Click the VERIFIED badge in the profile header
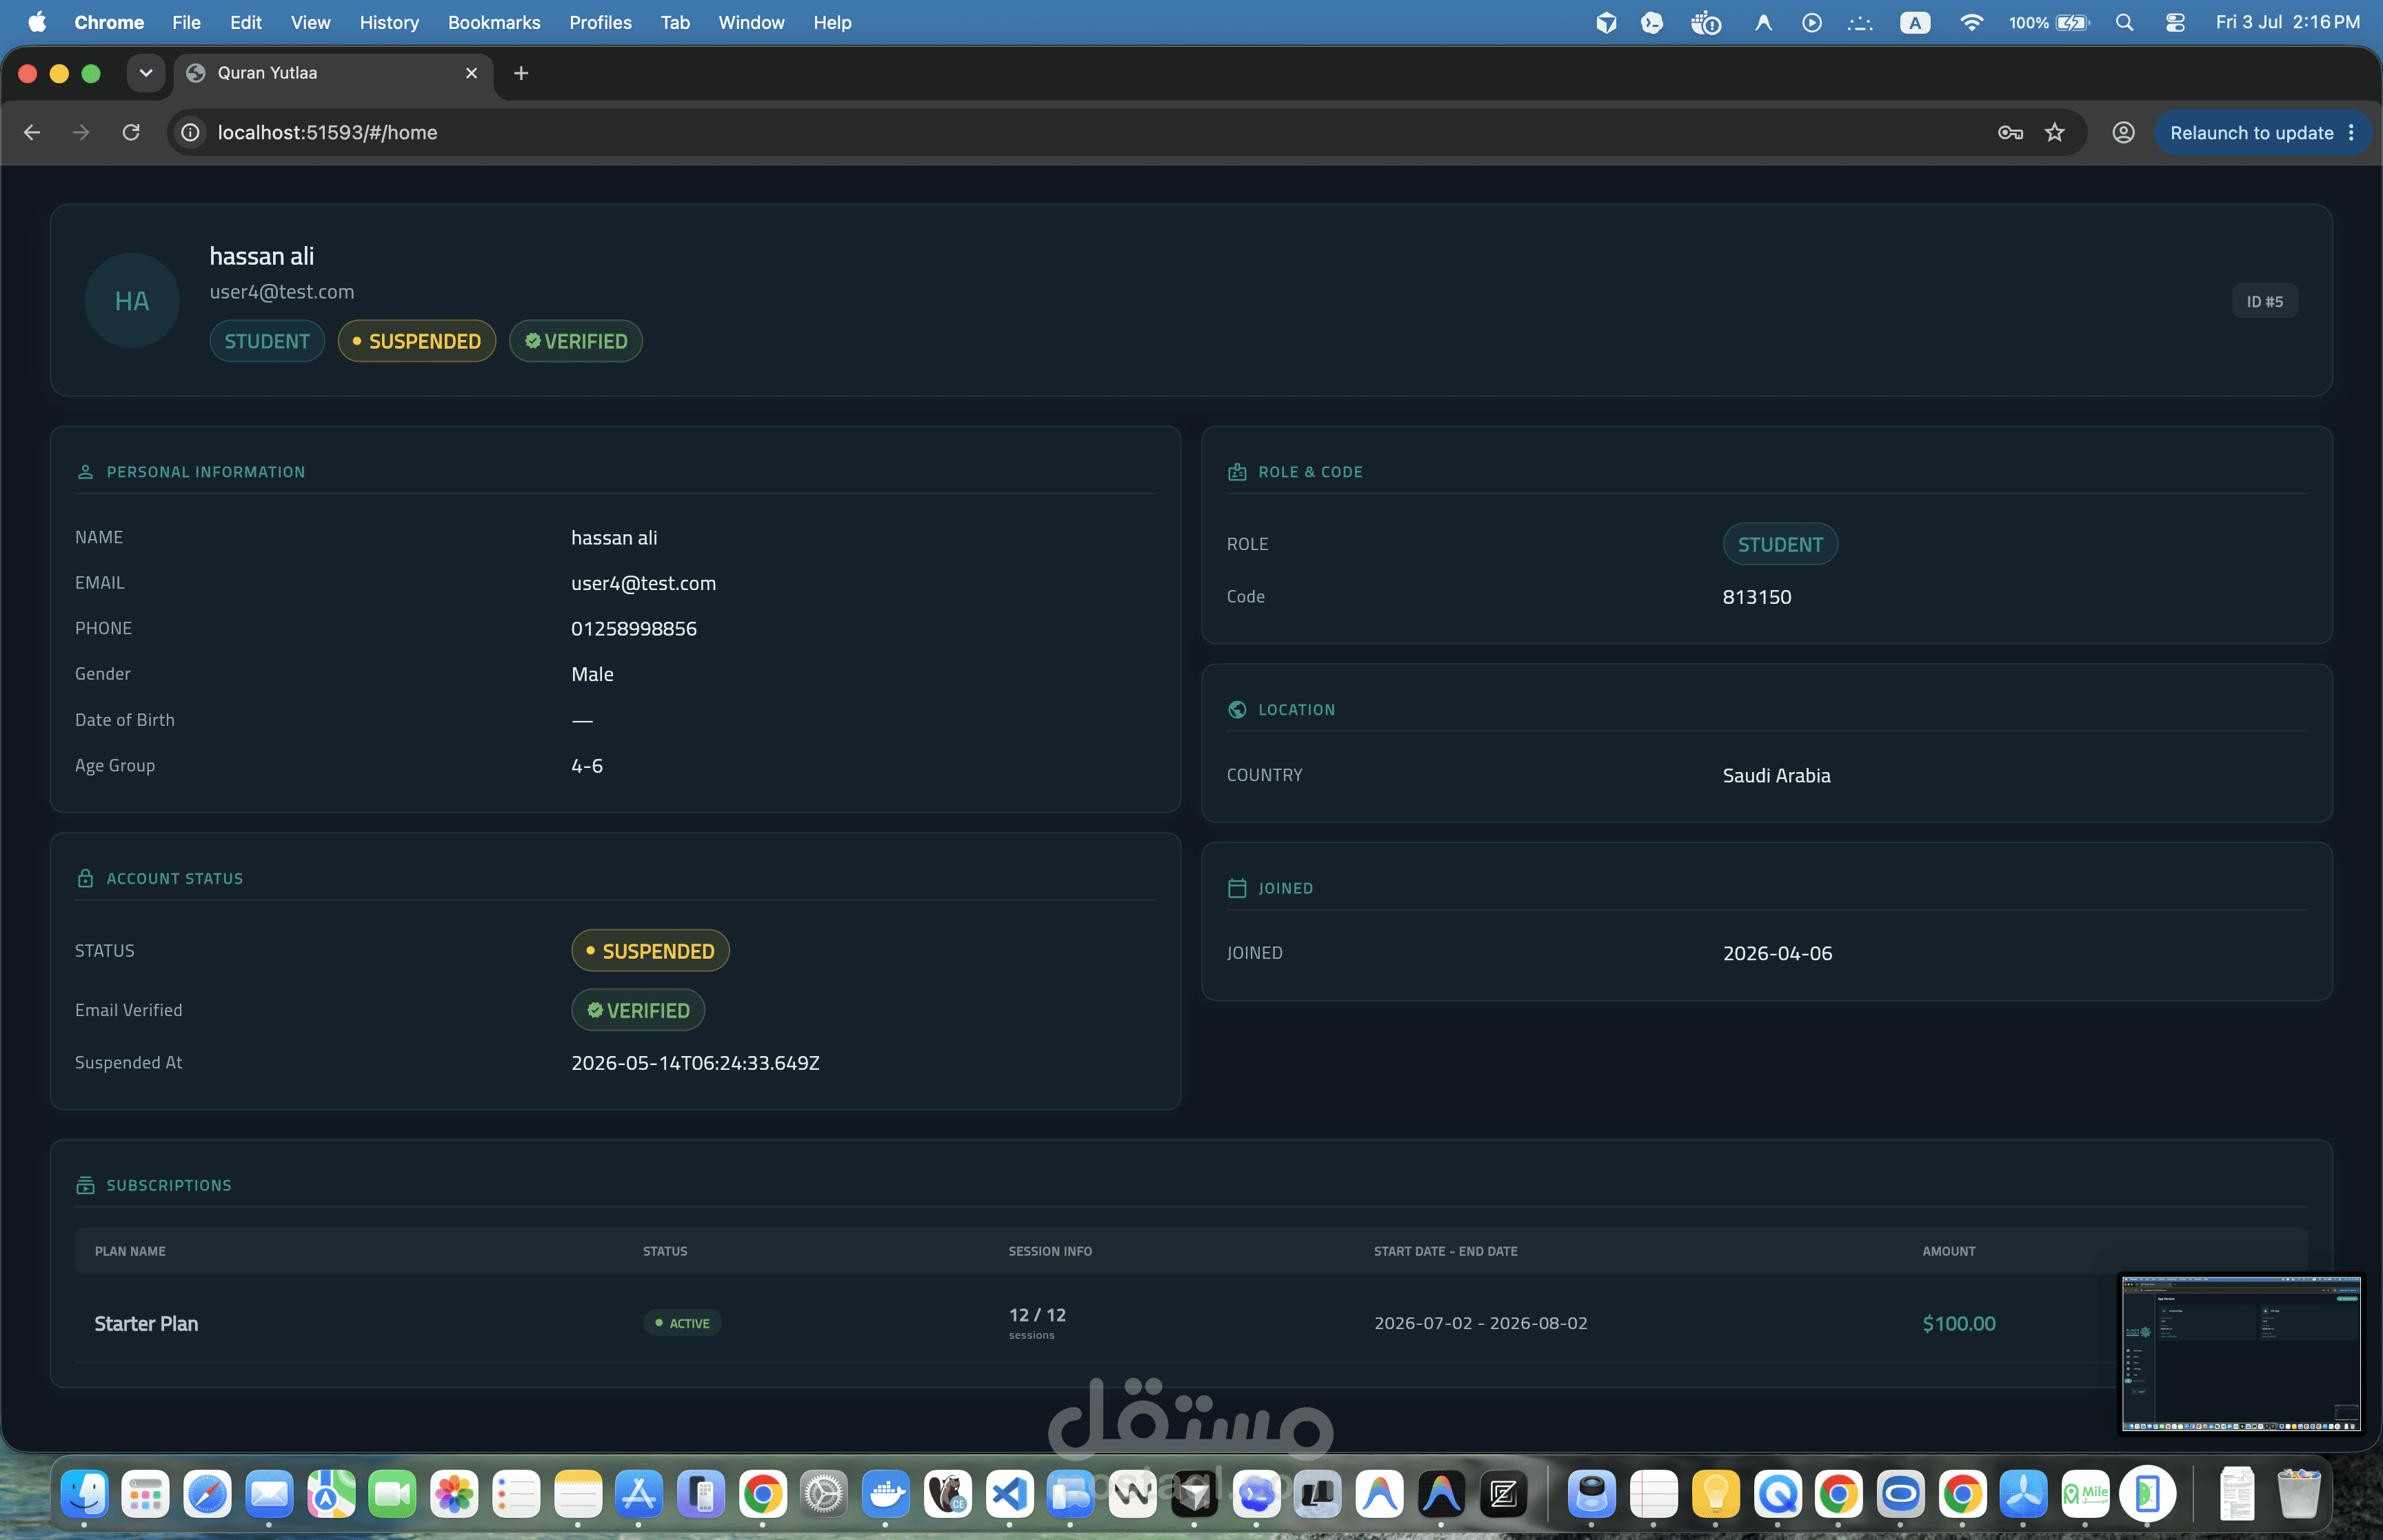The height and width of the screenshot is (1540, 2383). 576,341
